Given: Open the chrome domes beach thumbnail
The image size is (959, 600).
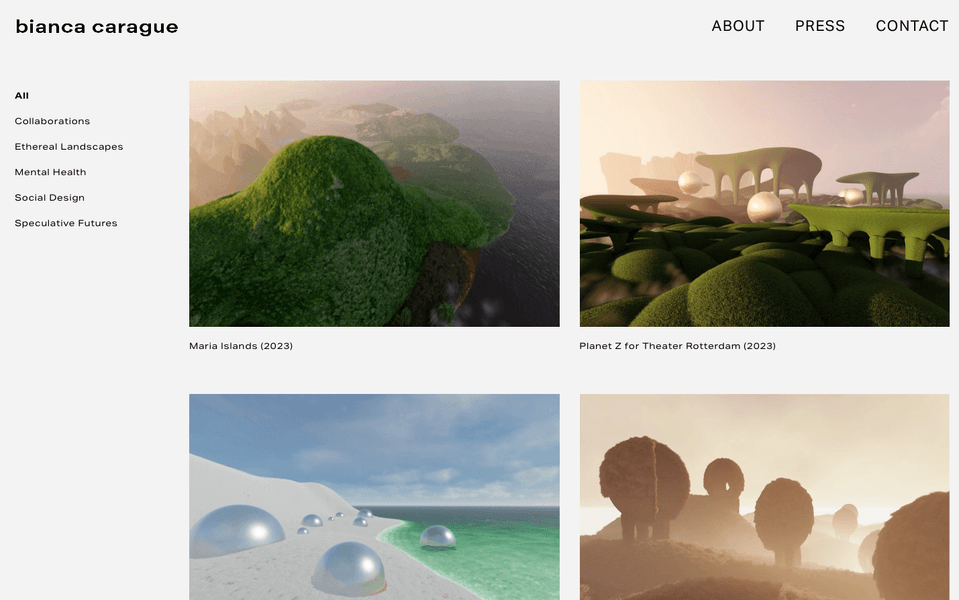Looking at the screenshot, I should (374, 497).
